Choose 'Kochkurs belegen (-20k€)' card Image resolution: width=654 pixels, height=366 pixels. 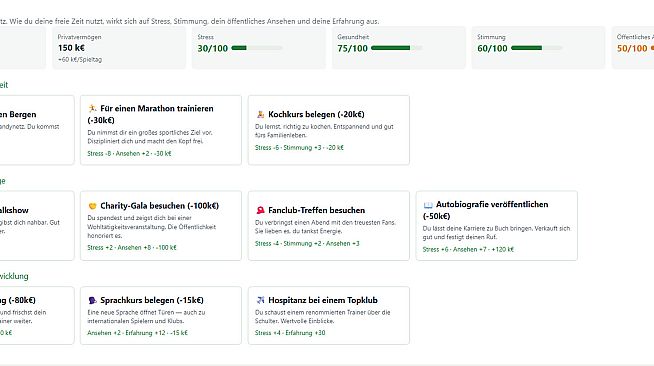point(329,130)
